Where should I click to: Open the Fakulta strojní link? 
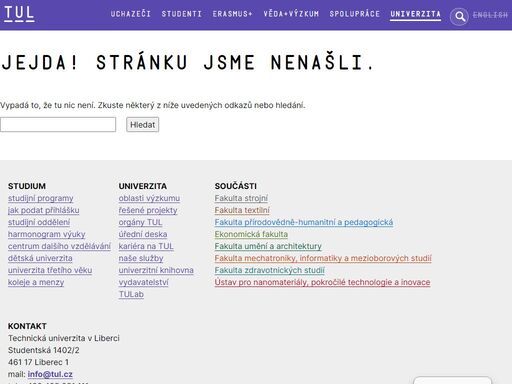241,198
